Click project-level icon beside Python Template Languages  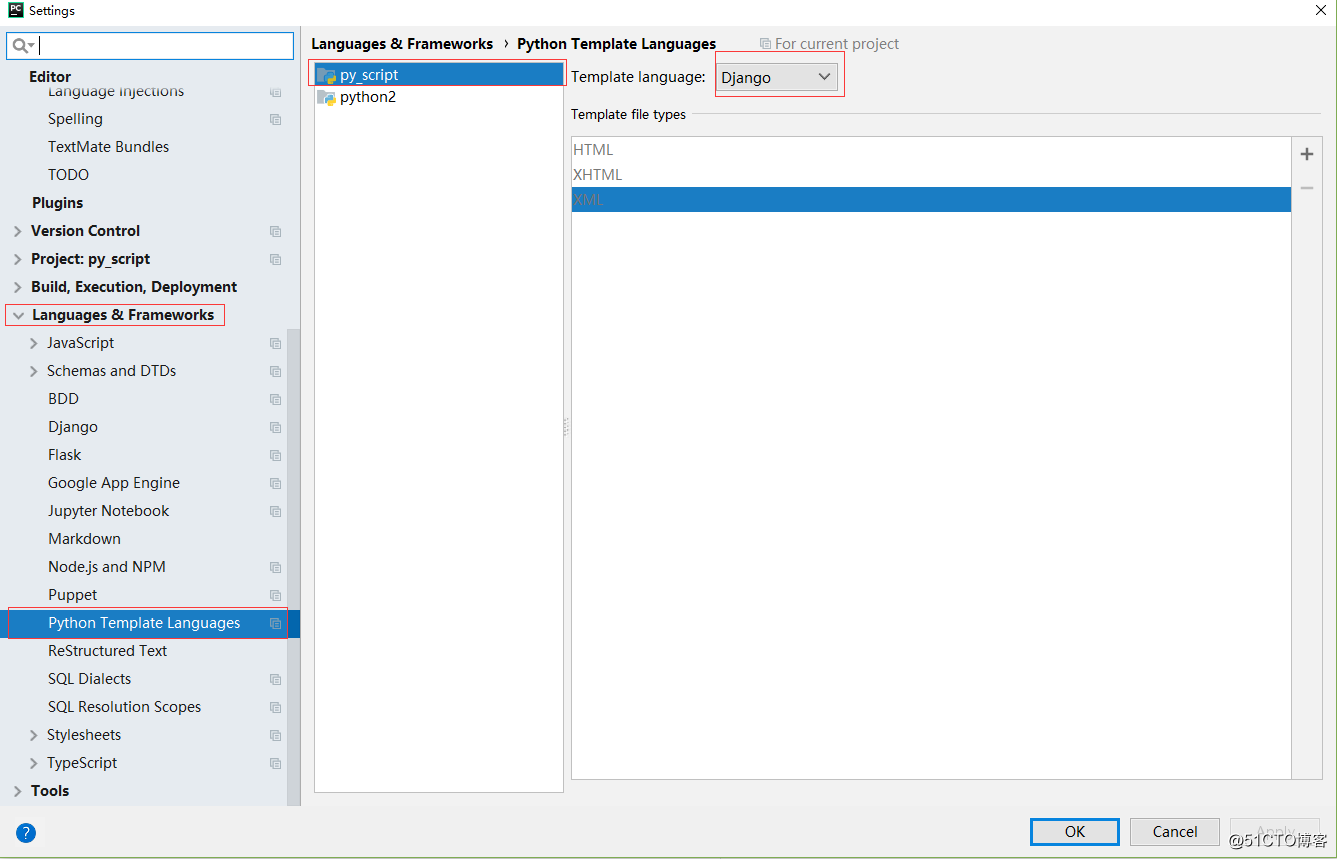275,623
